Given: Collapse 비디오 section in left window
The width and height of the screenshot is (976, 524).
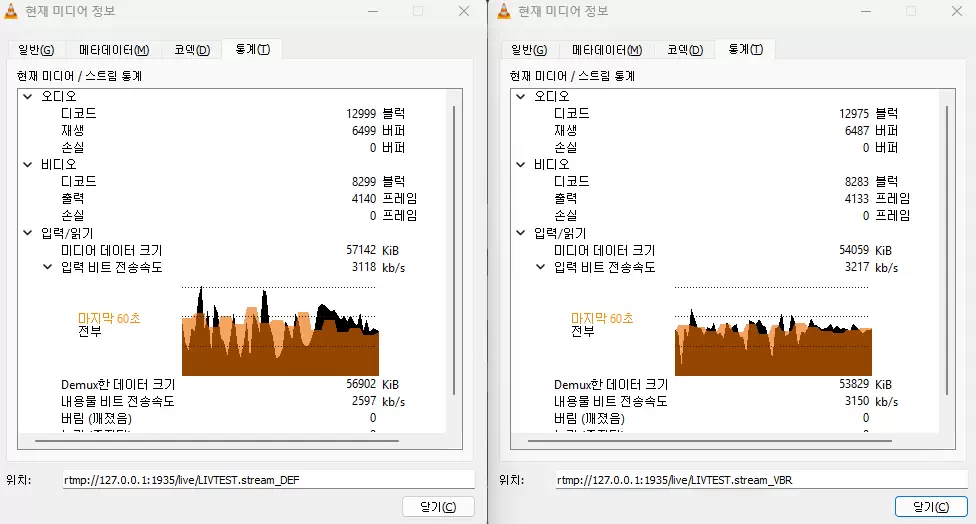Looking at the screenshot, I should click(27, 164).
